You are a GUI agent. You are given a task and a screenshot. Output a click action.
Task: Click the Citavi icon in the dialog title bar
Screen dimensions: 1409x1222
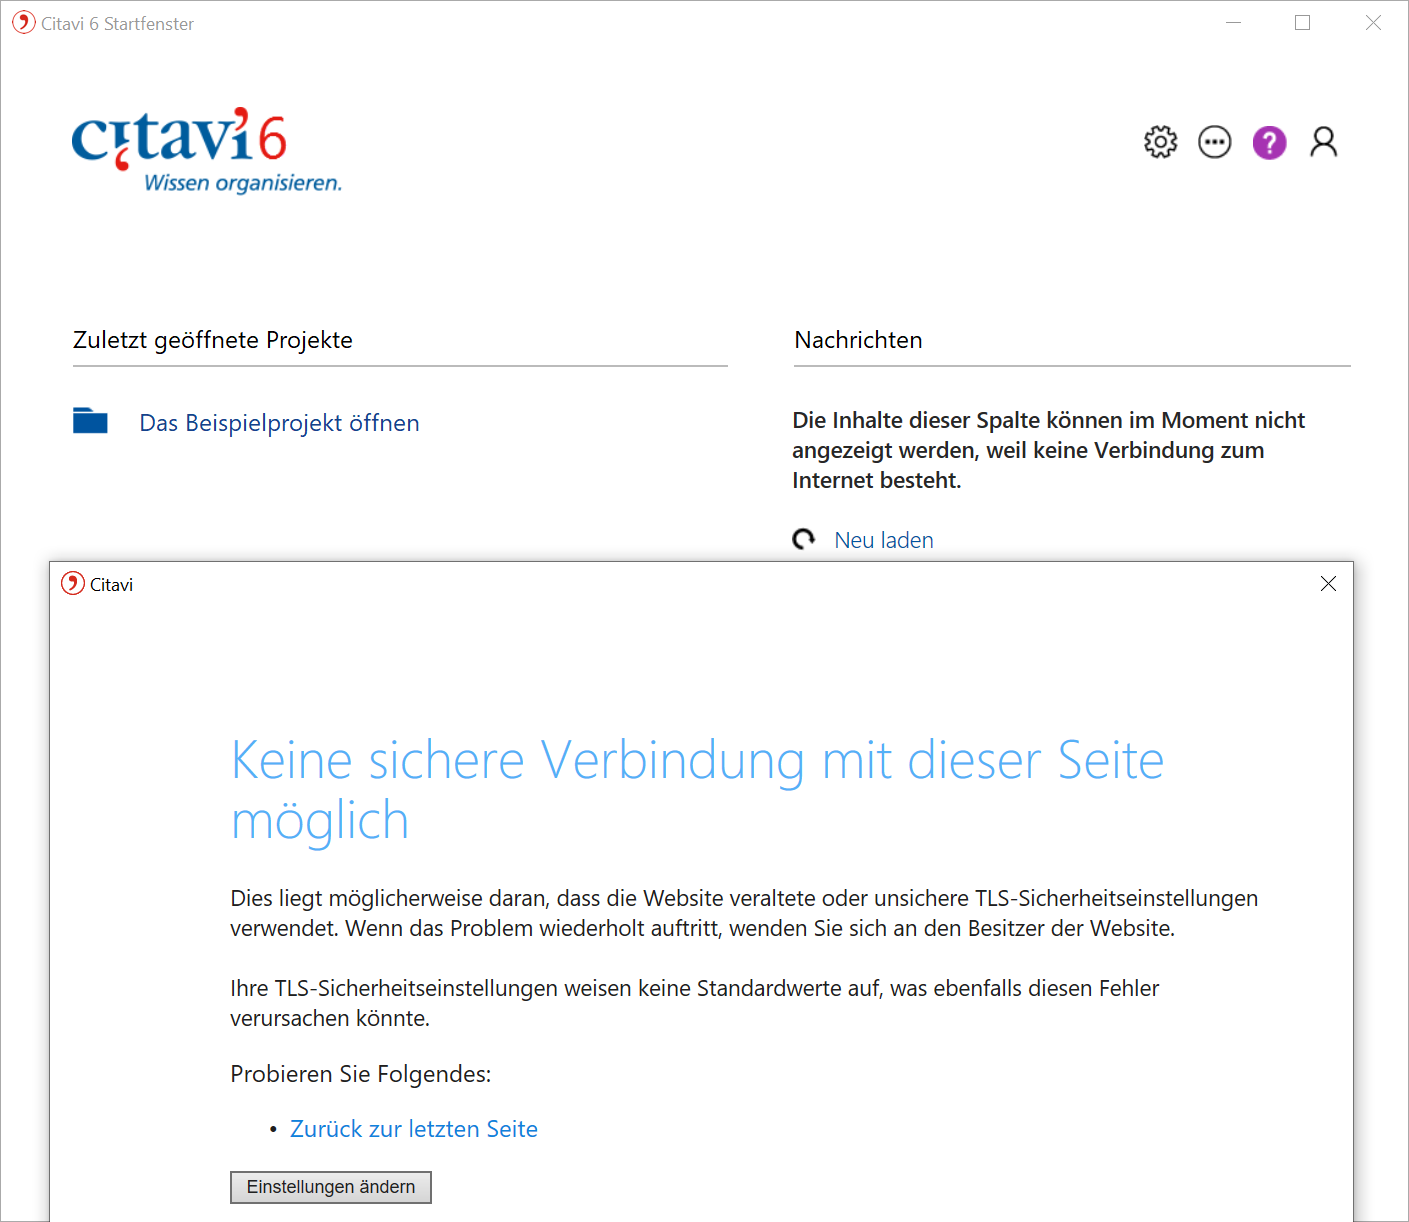(72, 583)
